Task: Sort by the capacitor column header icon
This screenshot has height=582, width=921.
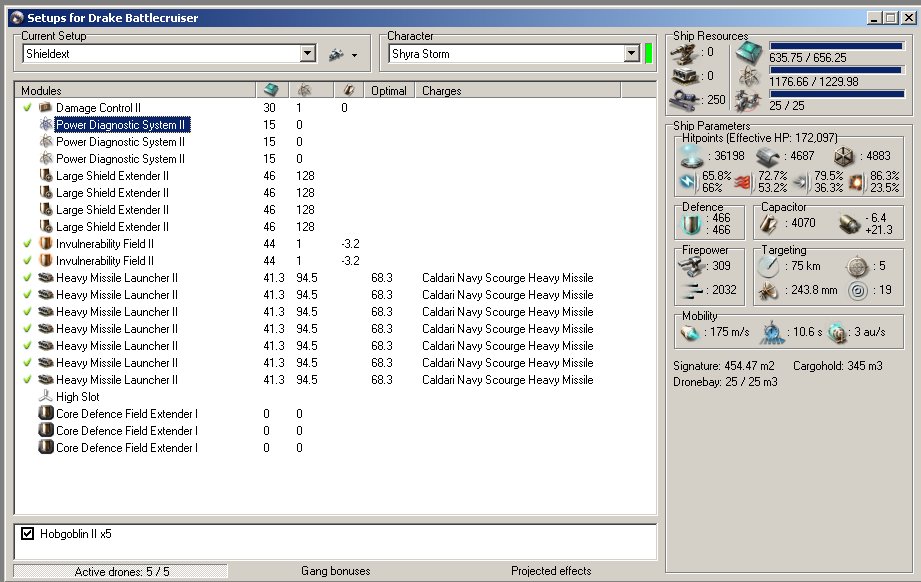Action: pos(349,90)
